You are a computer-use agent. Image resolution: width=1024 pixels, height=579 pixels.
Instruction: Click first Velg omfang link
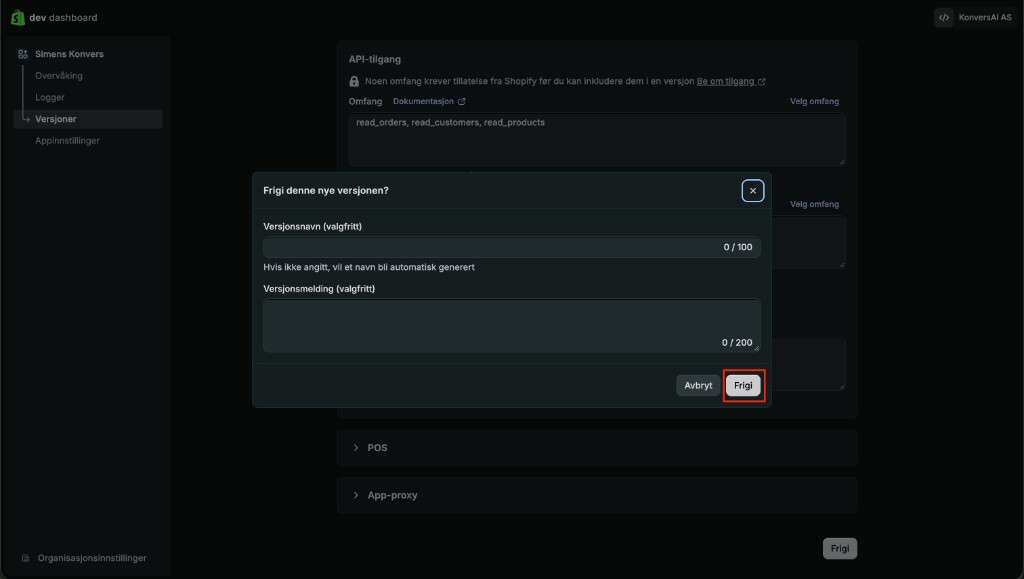point(814,101)
